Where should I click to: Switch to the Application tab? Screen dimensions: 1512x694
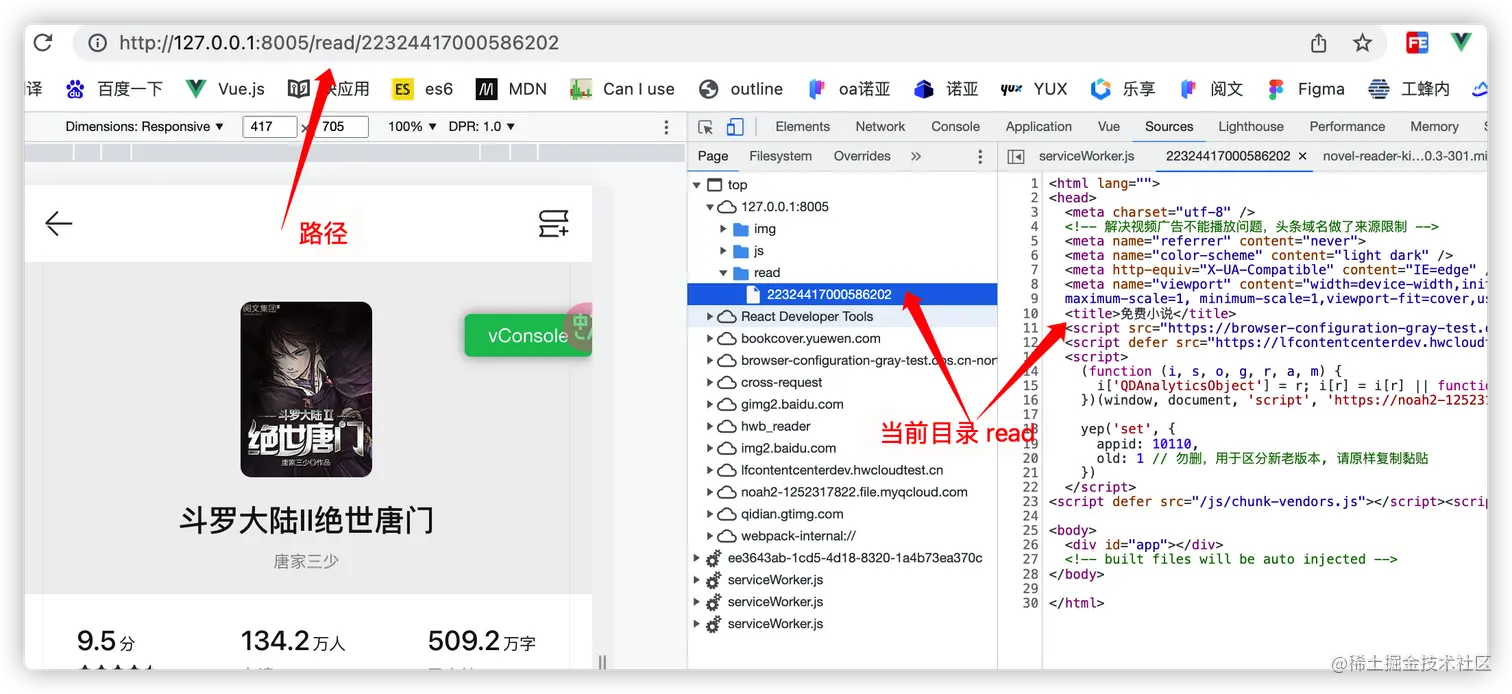pos(1039,127)
